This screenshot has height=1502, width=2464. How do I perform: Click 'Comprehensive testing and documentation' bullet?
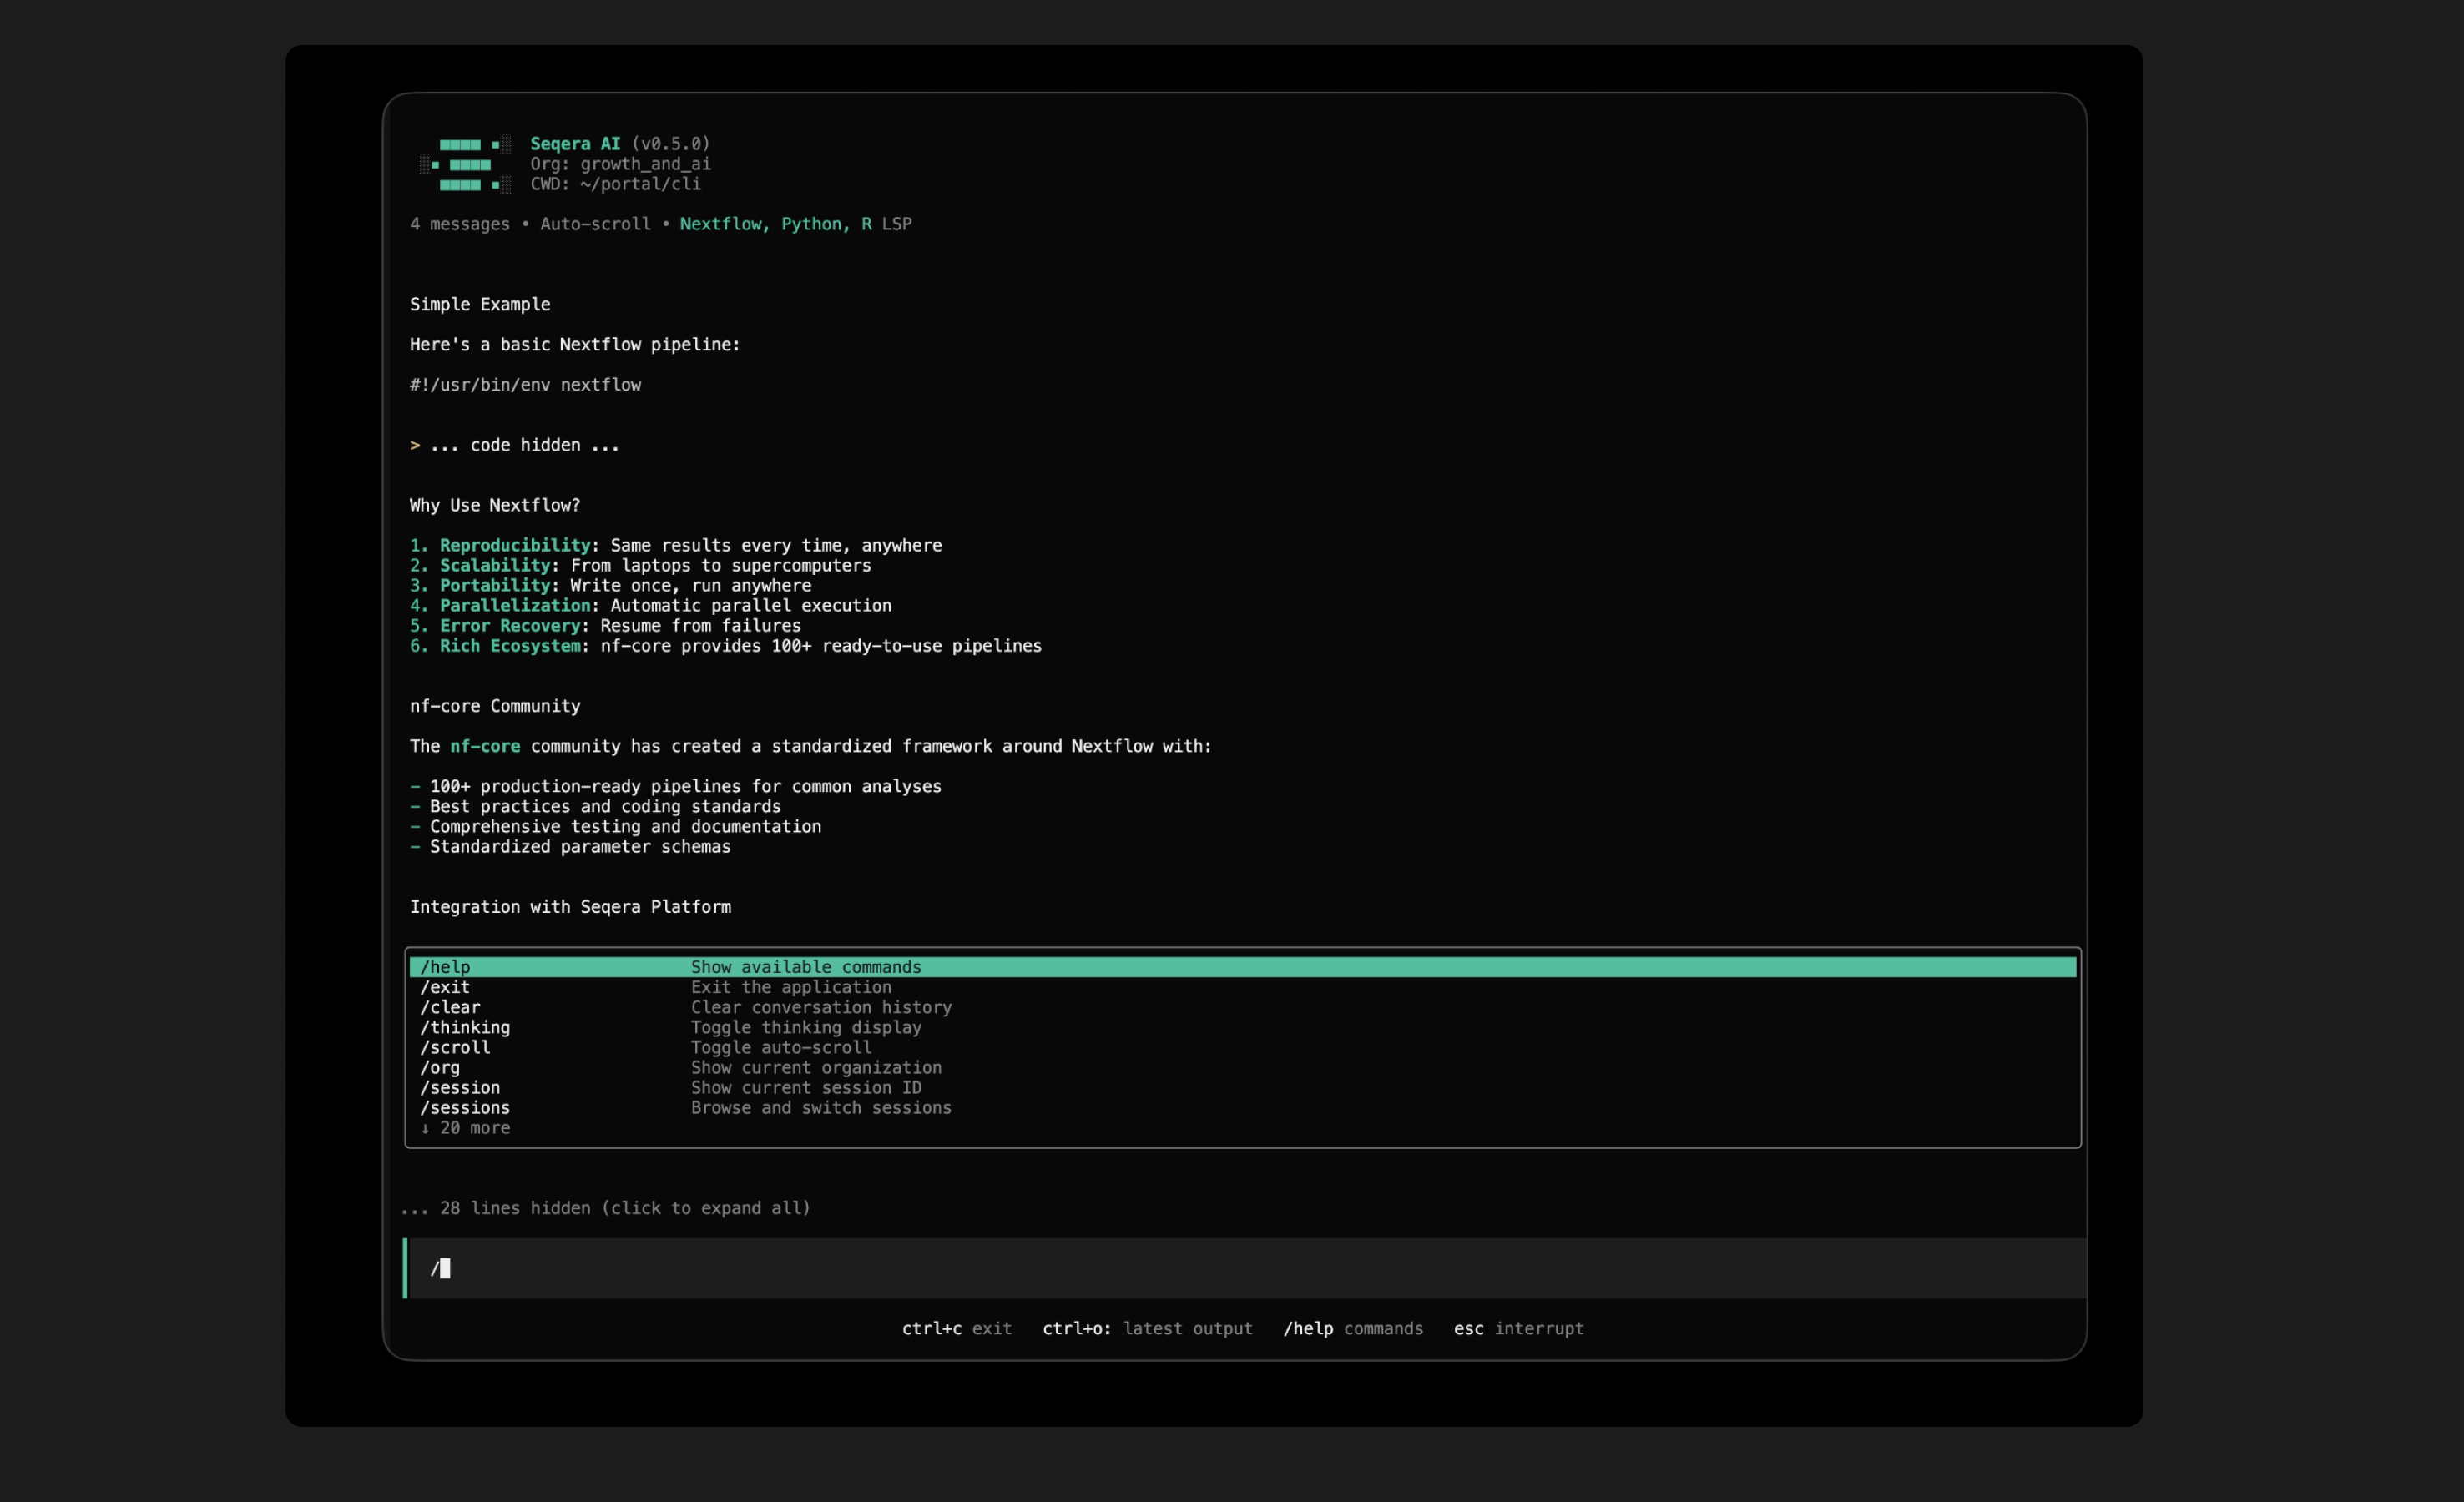pos(615,826)
